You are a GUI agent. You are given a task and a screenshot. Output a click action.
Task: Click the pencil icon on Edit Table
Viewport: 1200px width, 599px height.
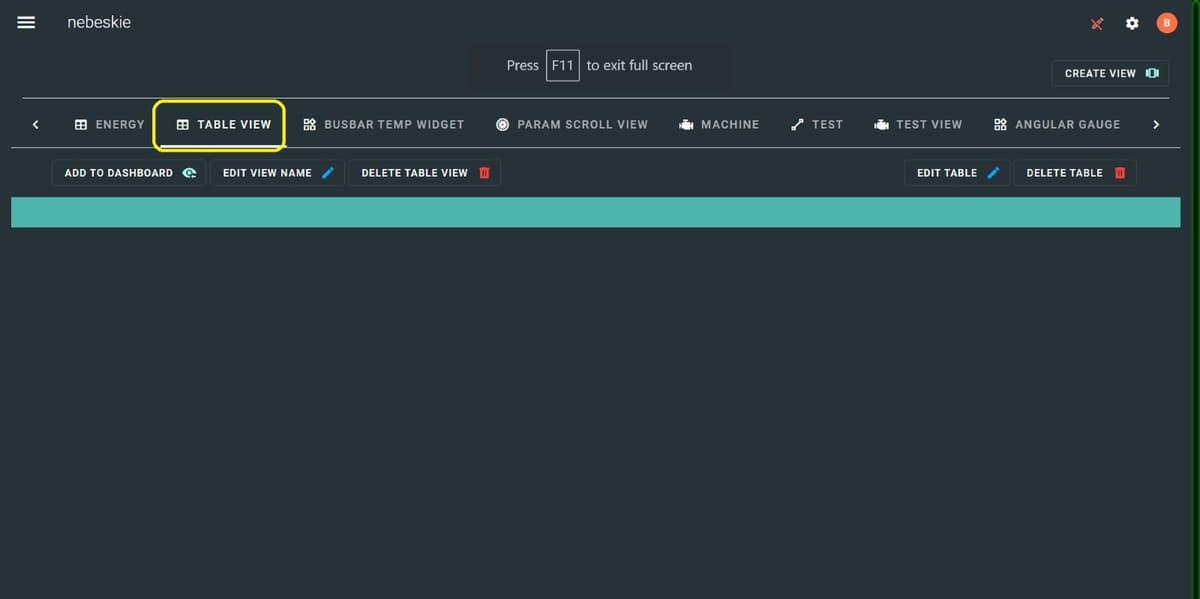(x=993, y=173)
